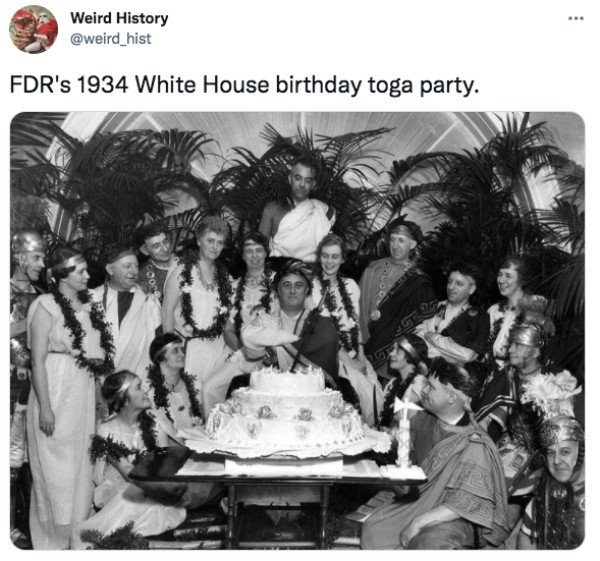Select the white candlestick on the table
Screen dimensions: 600x561
point(405,432)
